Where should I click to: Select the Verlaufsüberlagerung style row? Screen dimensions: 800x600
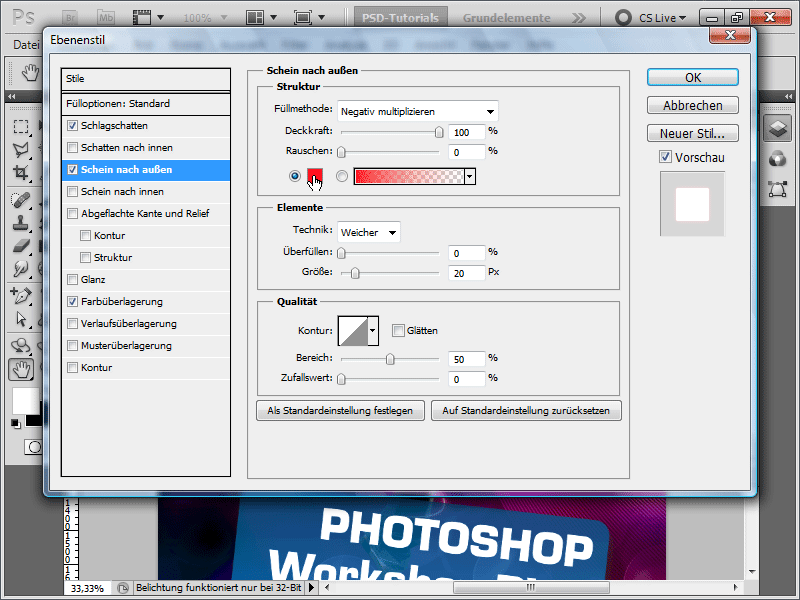tap(145, 323)
